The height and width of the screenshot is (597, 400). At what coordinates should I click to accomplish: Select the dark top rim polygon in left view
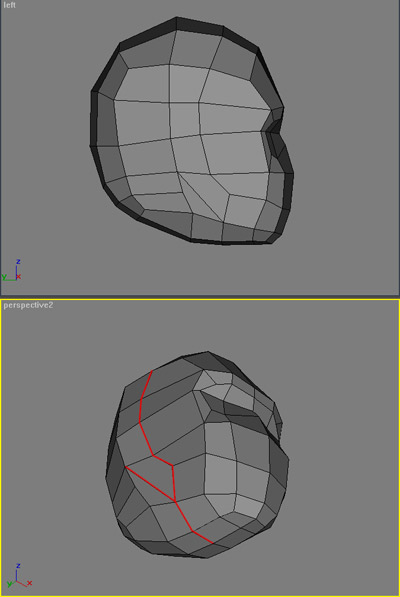tap(199, 25)
